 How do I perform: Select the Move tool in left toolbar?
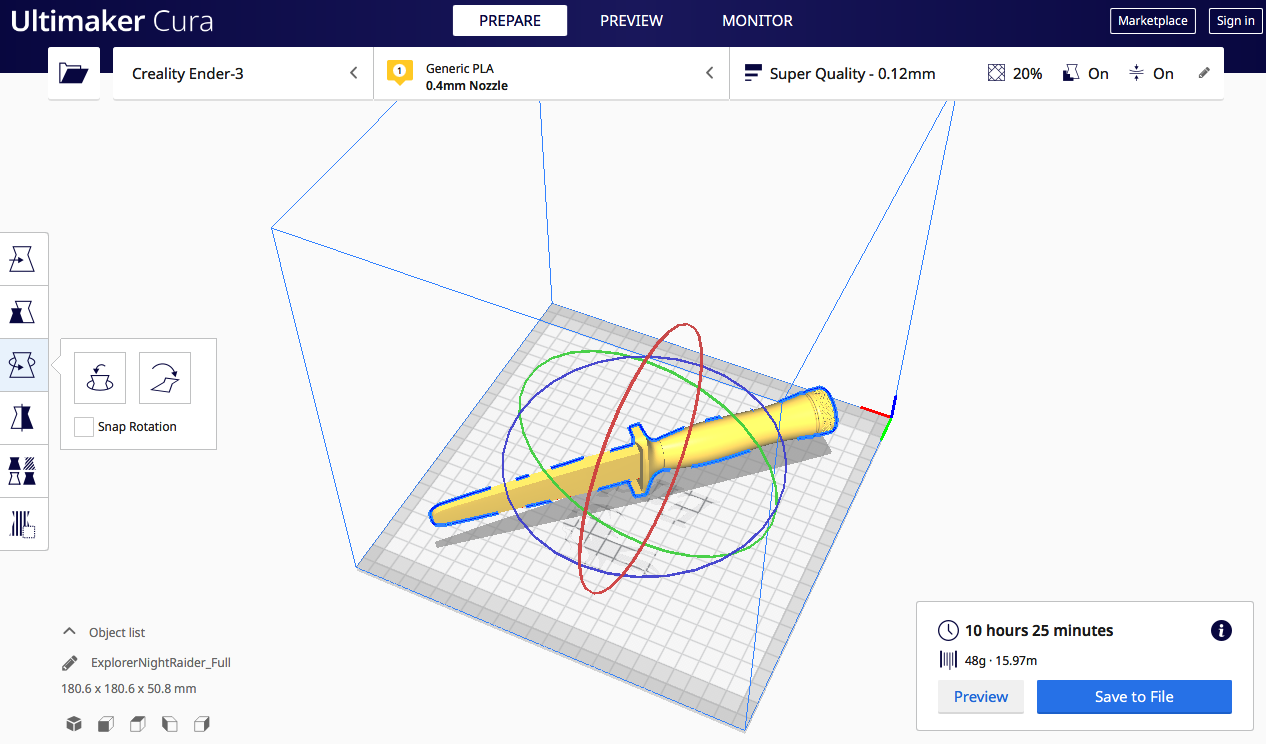(x=22, y=259)
